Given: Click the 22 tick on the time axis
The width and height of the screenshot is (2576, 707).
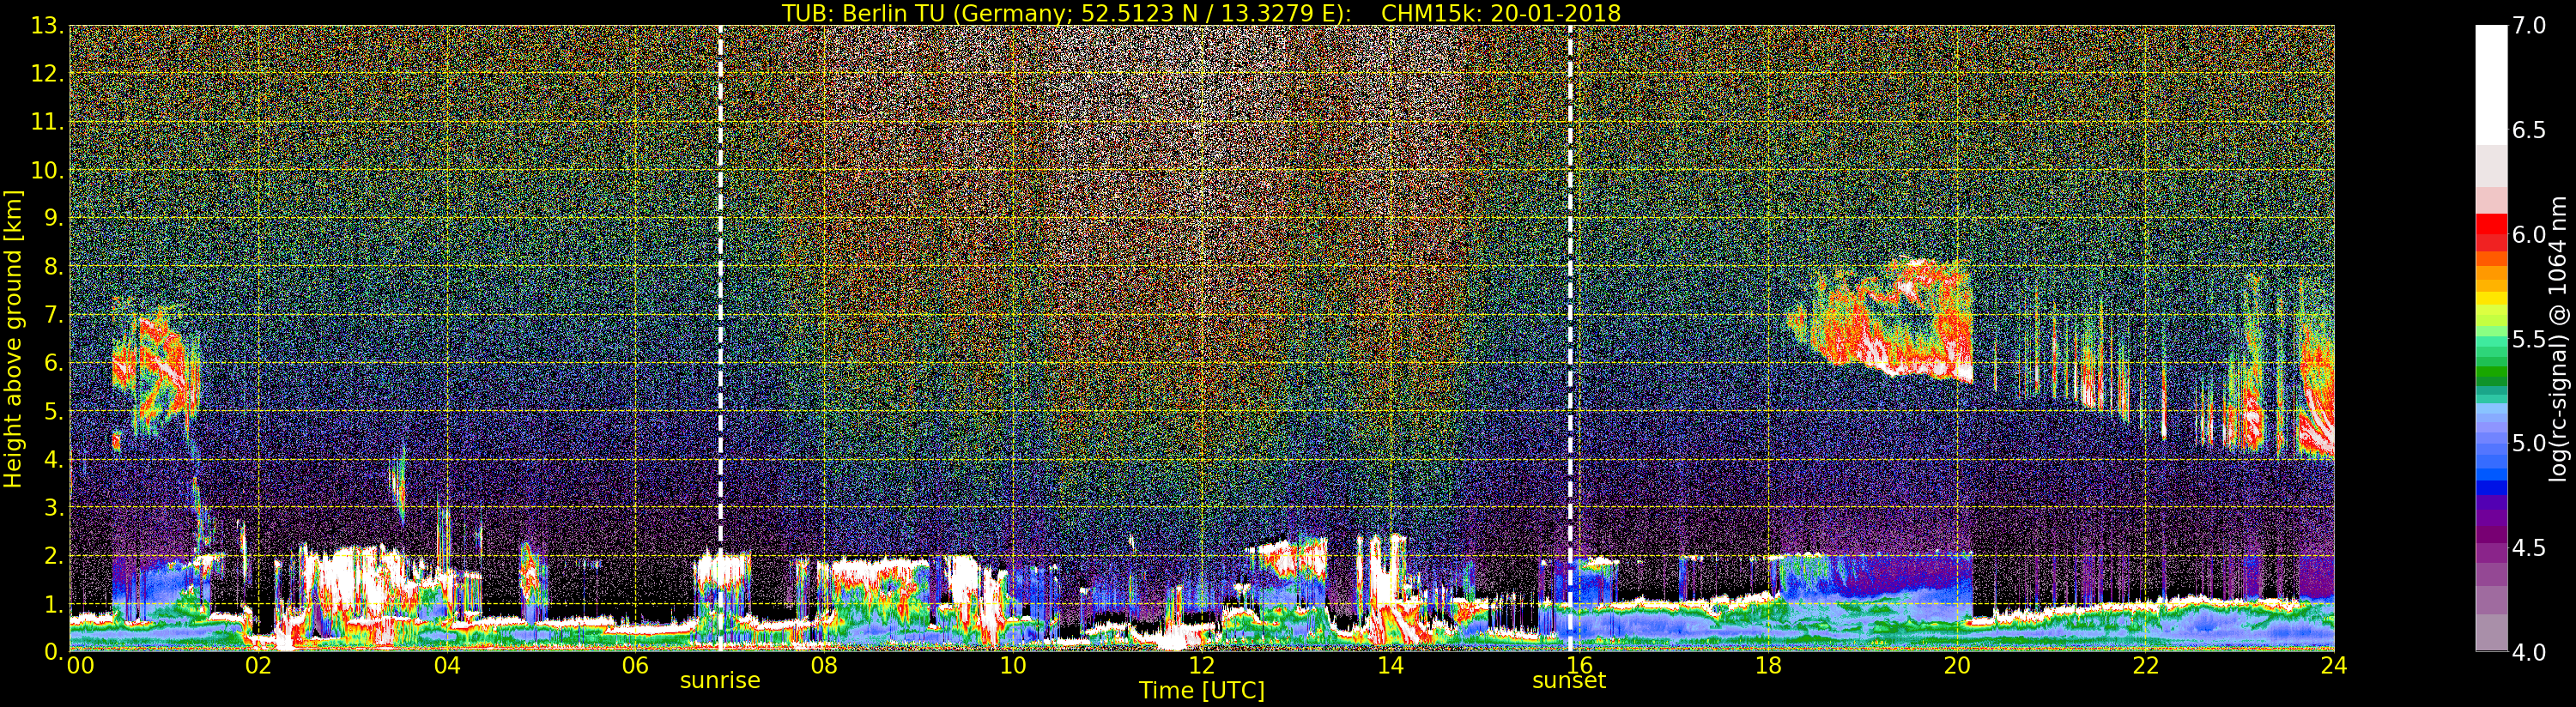Looking at the screenshot, I should [x=2146, y=665].
